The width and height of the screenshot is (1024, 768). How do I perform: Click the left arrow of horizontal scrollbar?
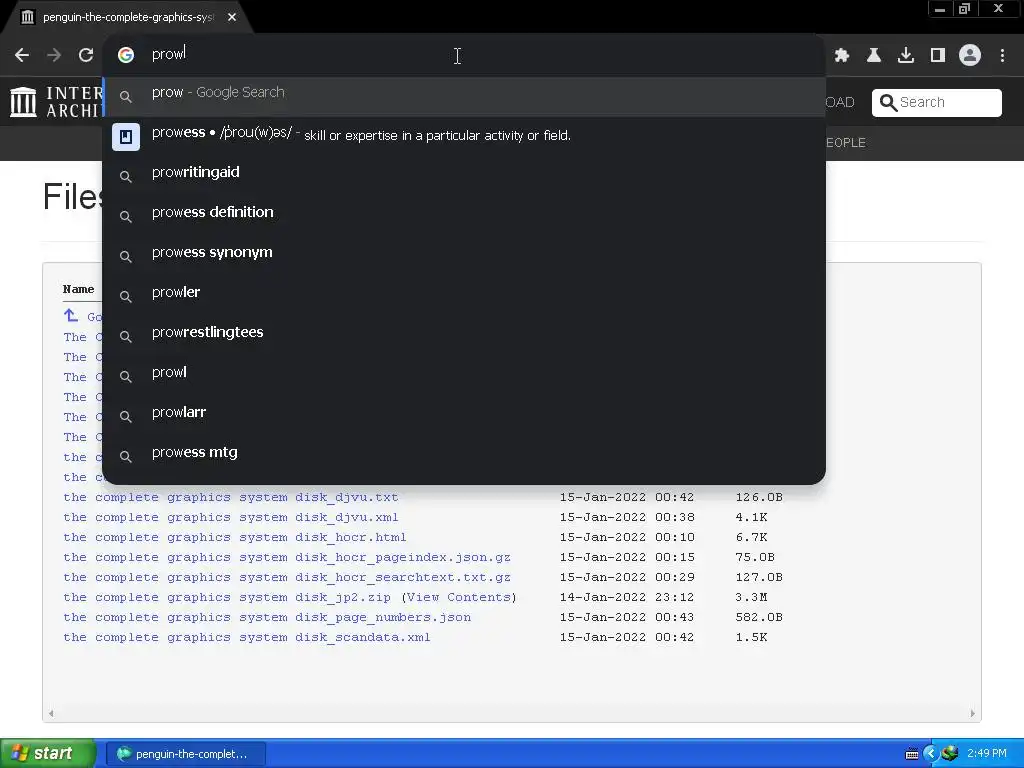(51, 714)
